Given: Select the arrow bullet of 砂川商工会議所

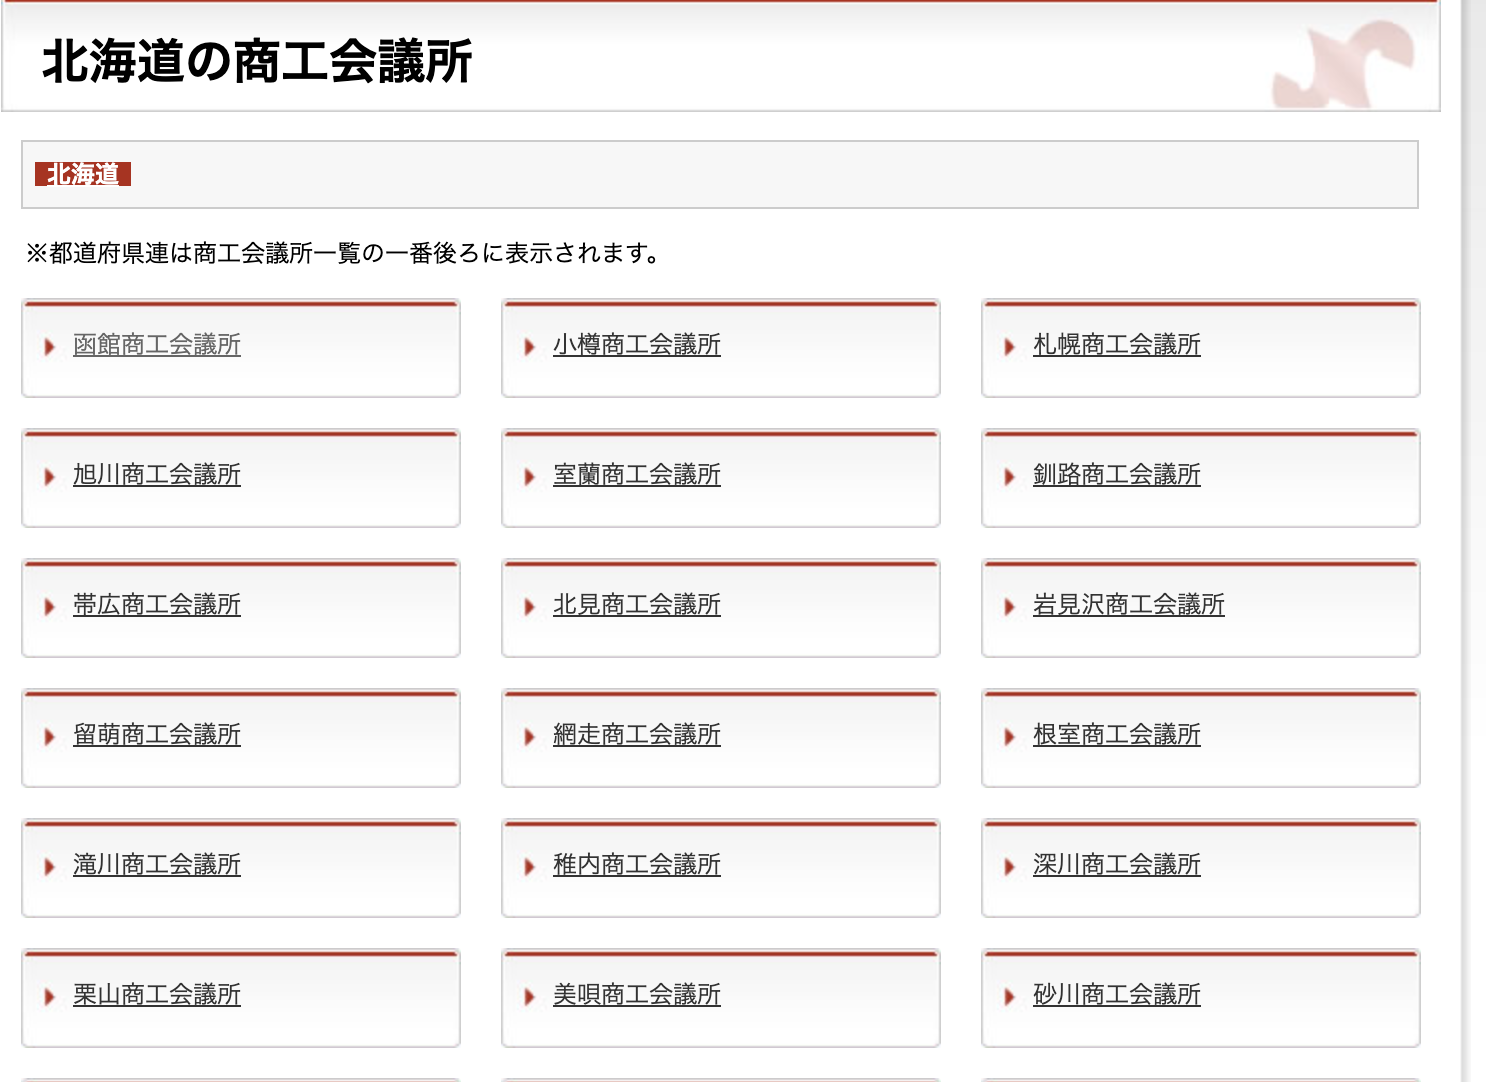Looking at the screenshot, I should point(1009,997).
